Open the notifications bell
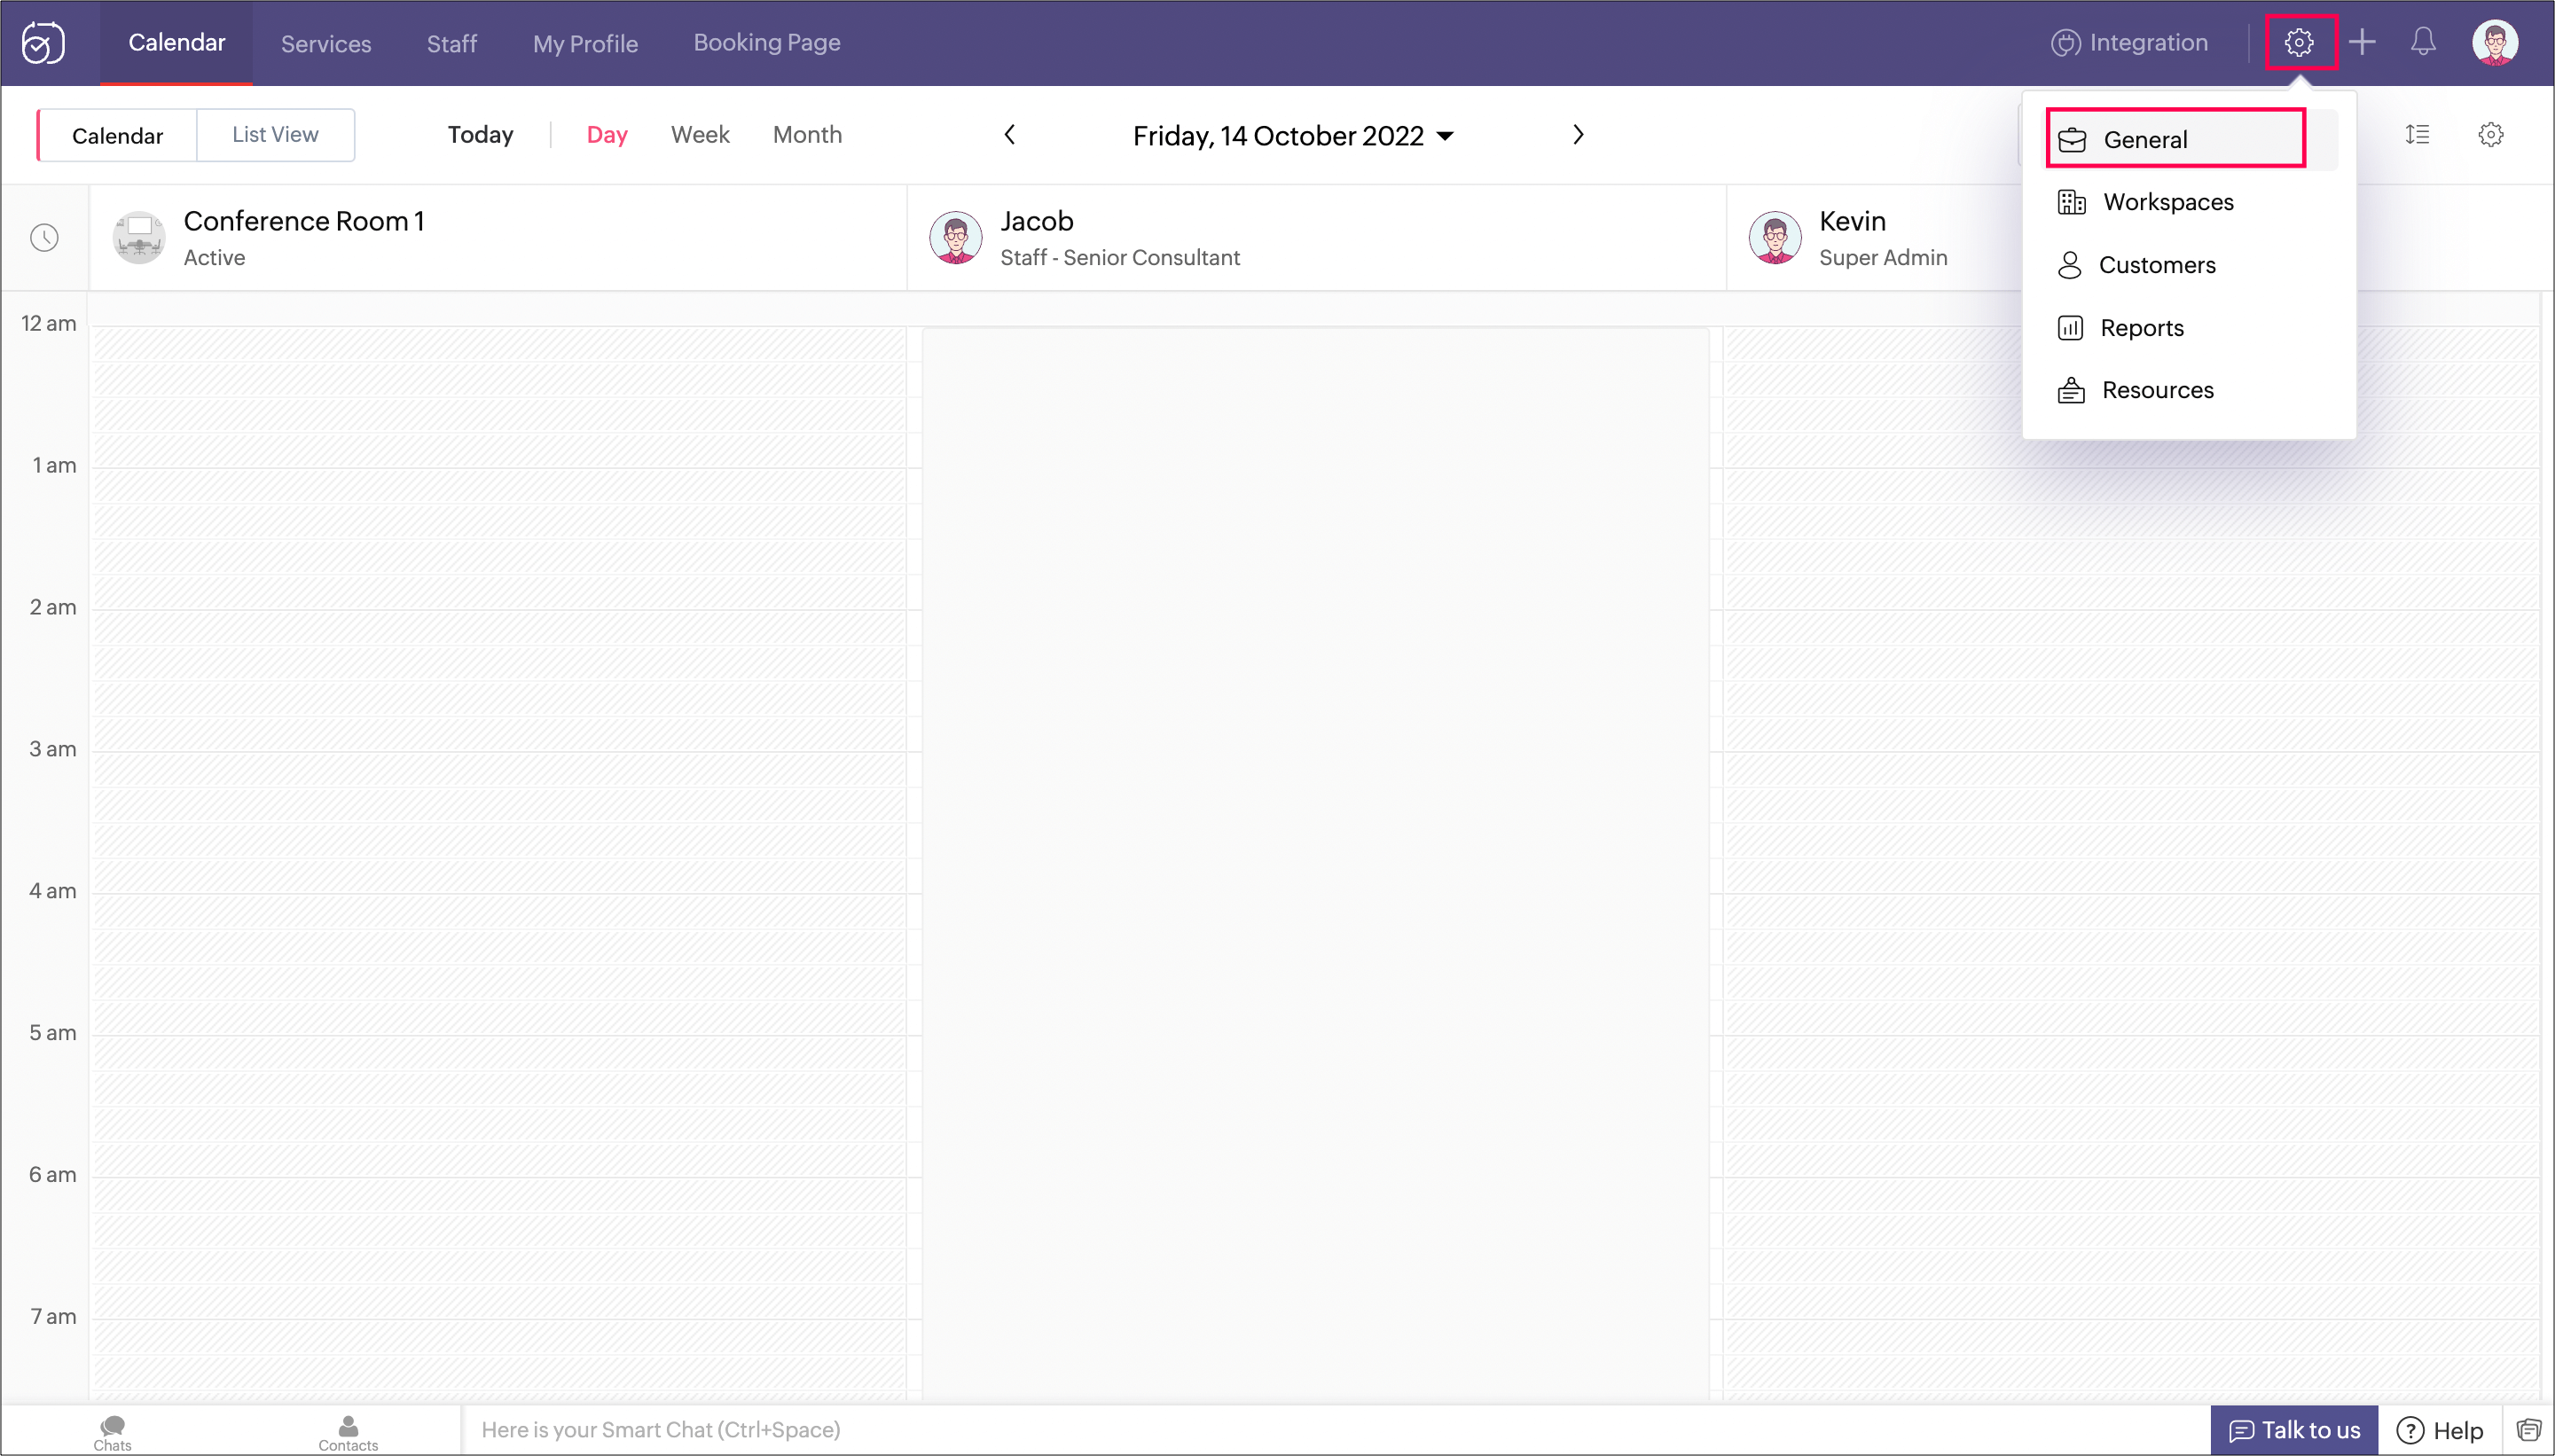Image resolution: width=2555 pixels, height=1456 pixels. point(2423,42)
